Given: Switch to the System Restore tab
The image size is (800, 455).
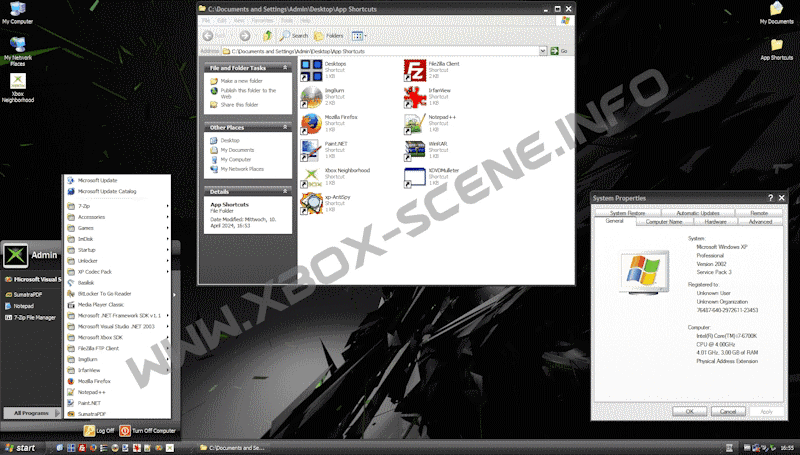Looking at the screenshot, I should pyautogui.click(x=628, y=213).
